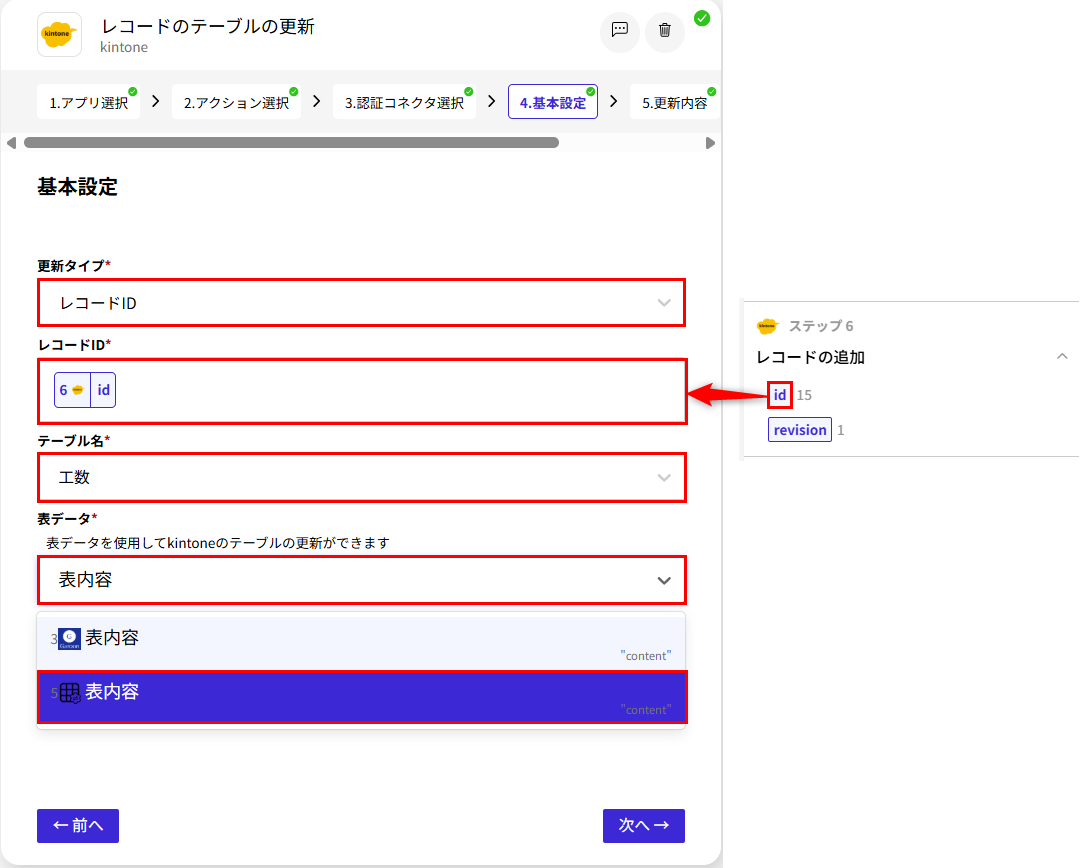Image resolution: width=1084 pixels, height=868 pixels.
Task: Open the テーブル名 dropdown showing 工数
Action: [x=362, y=478]
